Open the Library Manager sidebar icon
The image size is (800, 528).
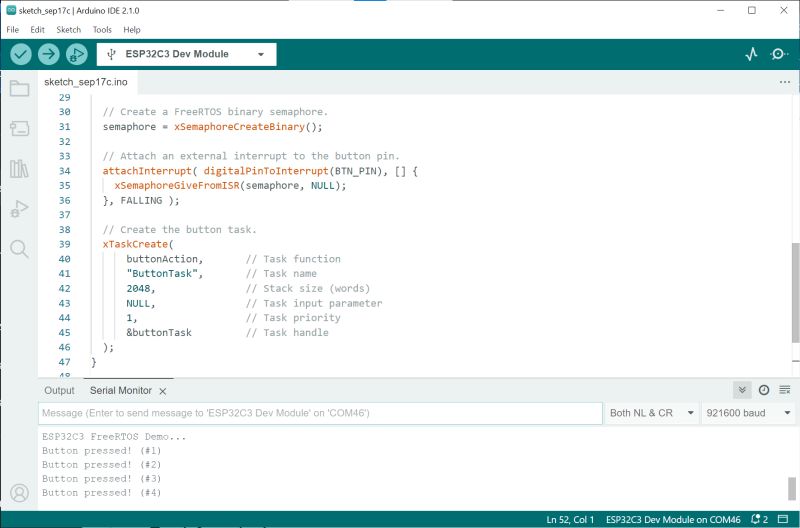19,168
